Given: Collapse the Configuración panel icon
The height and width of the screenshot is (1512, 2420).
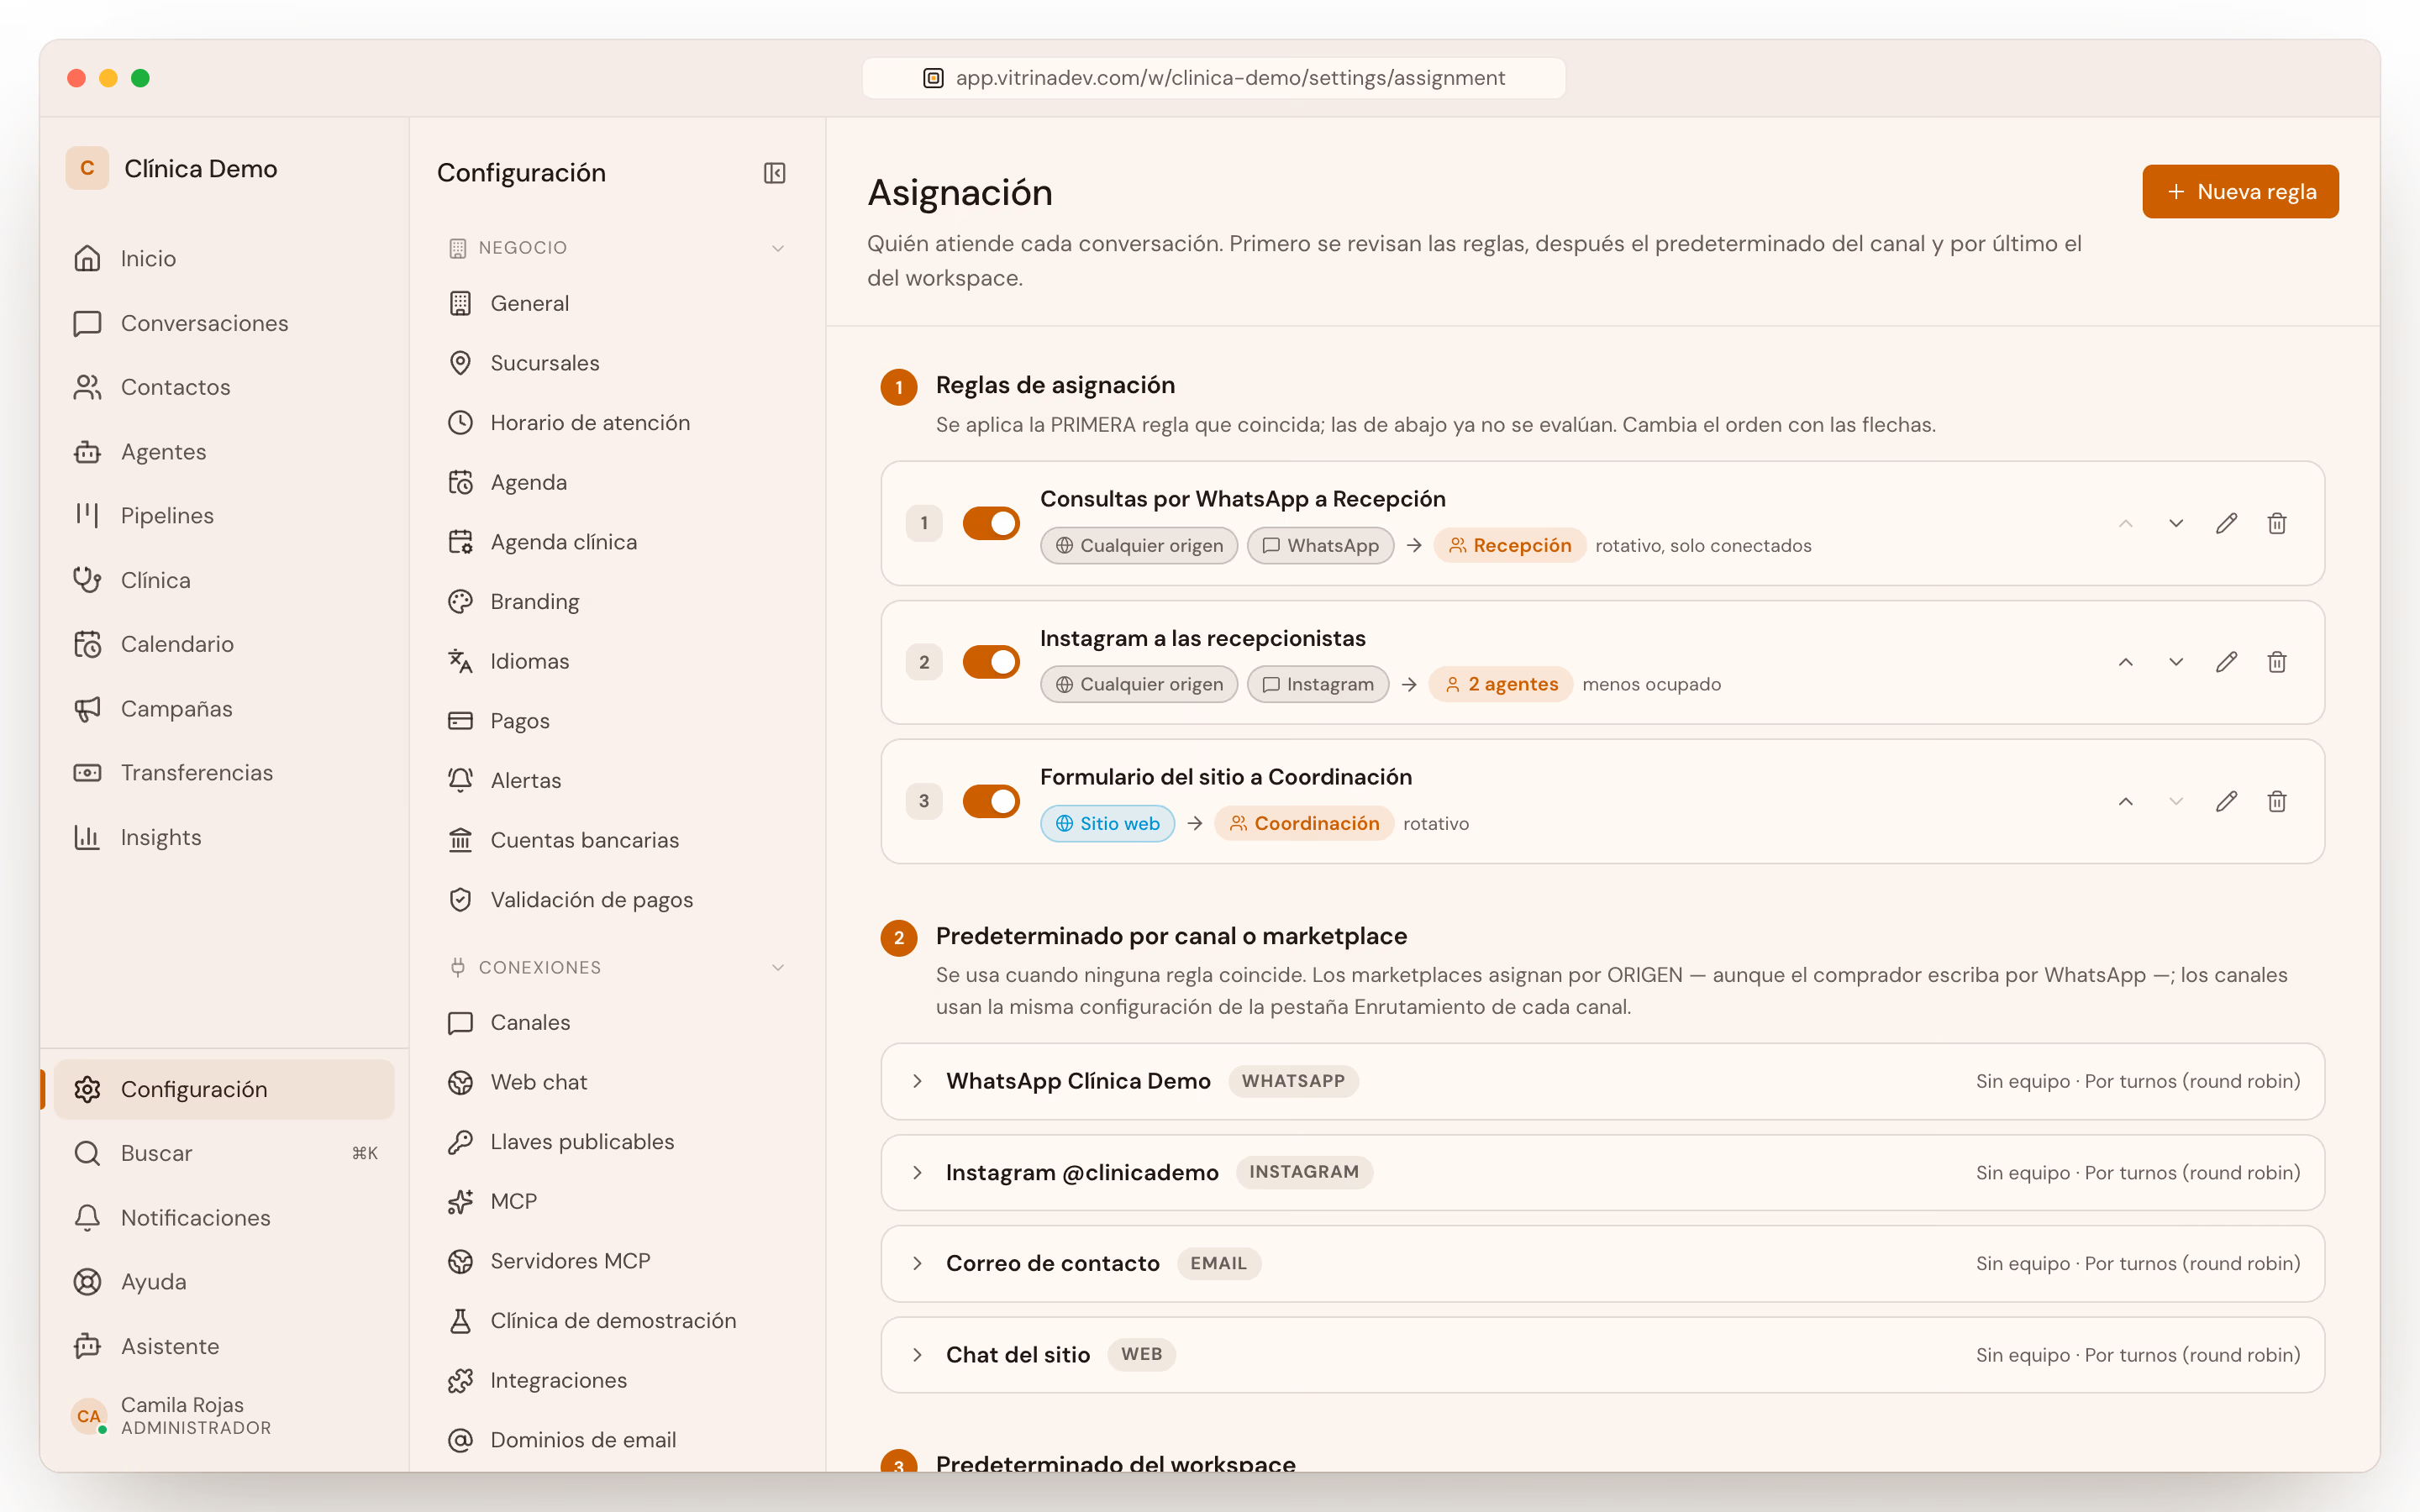Looking at the screenshot, I should point(774,173).
